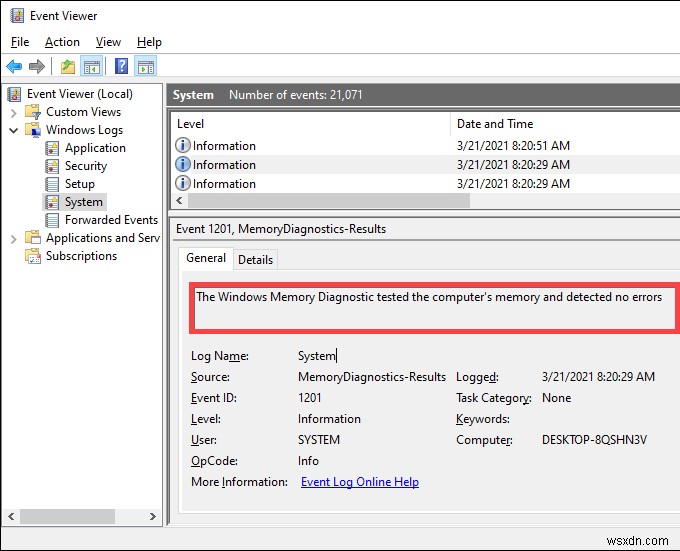Click the info icon of 8:20:51 AM event
Image resolution: width=680 pixels, height=551 pixels.
pos(183,145)
